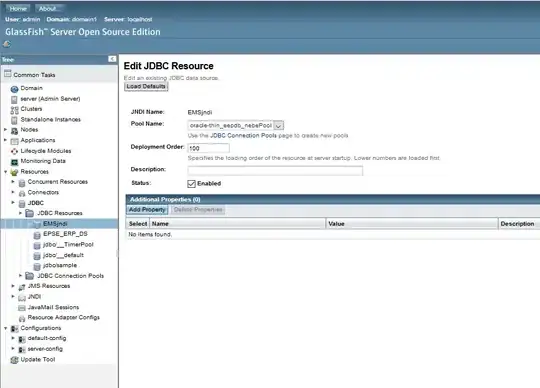Collapse the Resources tree node
The image size is (540, 388).
(x=6, y=171)
